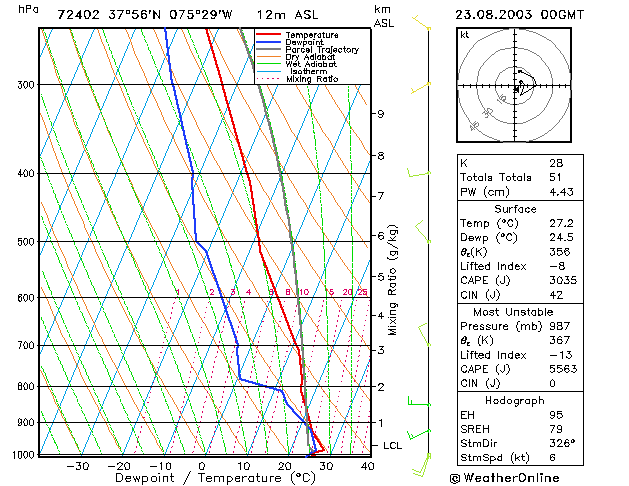Click the green Wet Adiabat legend line
This screenshot has width=629, height=486.
(268, 64)
